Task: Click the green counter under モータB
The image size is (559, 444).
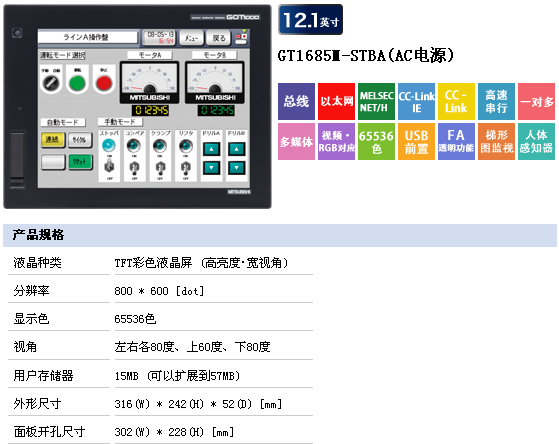Action: 216,111
